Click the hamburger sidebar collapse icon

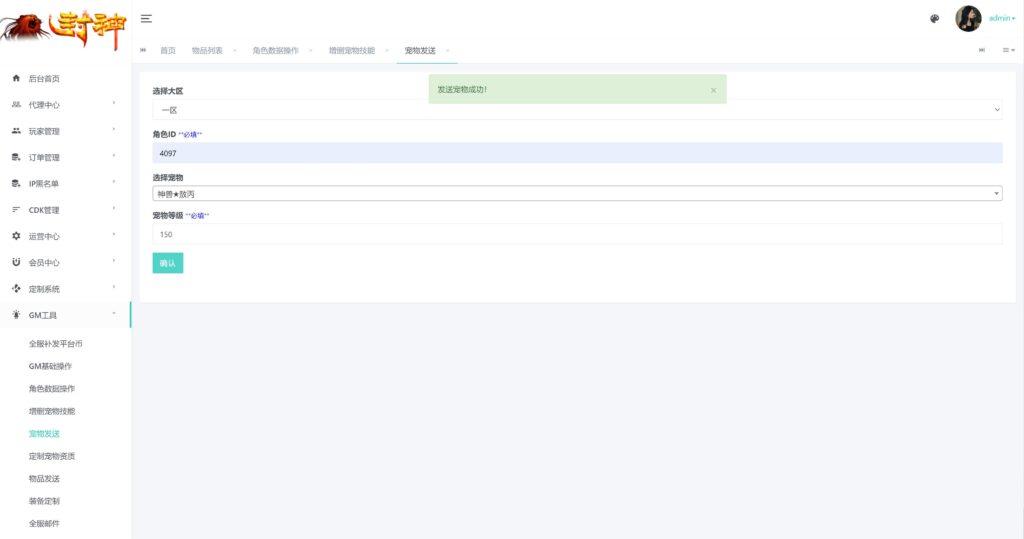coord(146,18)
